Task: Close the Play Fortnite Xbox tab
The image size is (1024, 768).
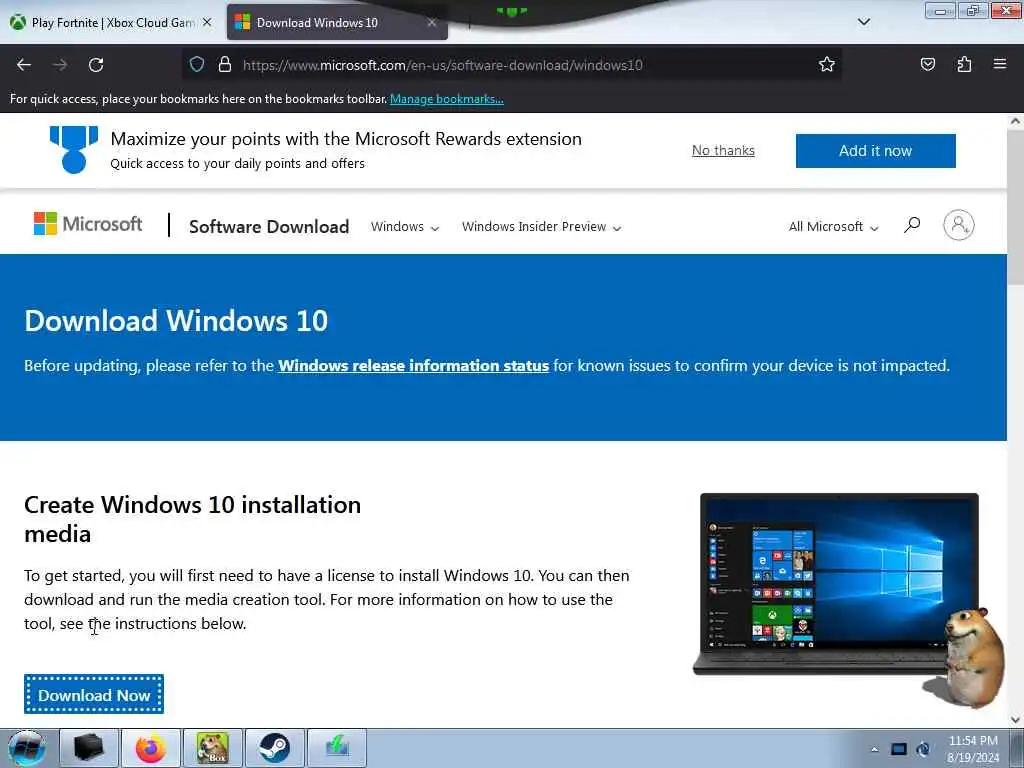Action: pos(207,22)
